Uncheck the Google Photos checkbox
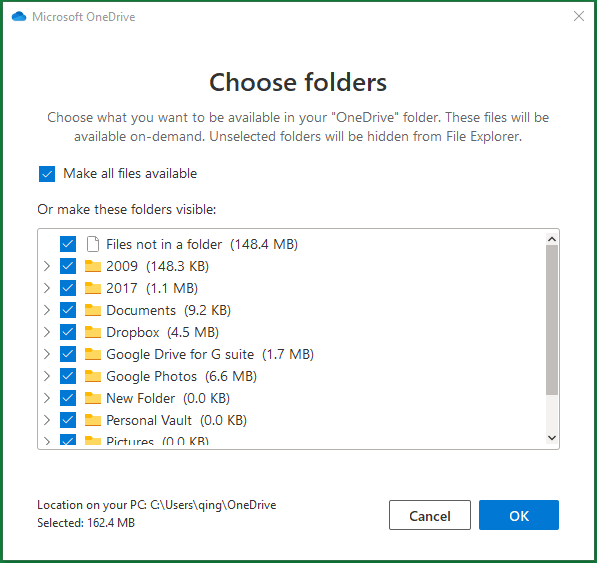This screenshot has height=563, width=597. [x=68, y=376]
